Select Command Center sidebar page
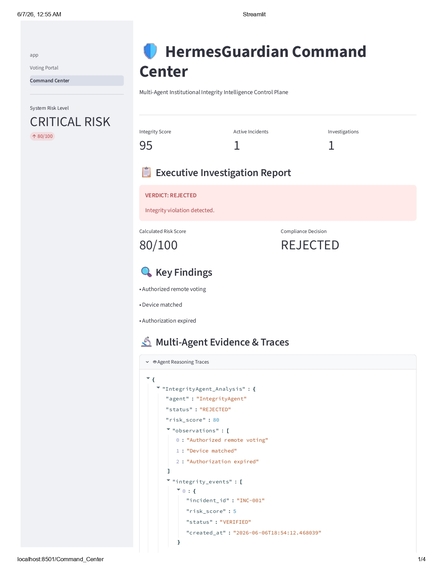This screenshot has width=443, height=573. click(76, 80)
